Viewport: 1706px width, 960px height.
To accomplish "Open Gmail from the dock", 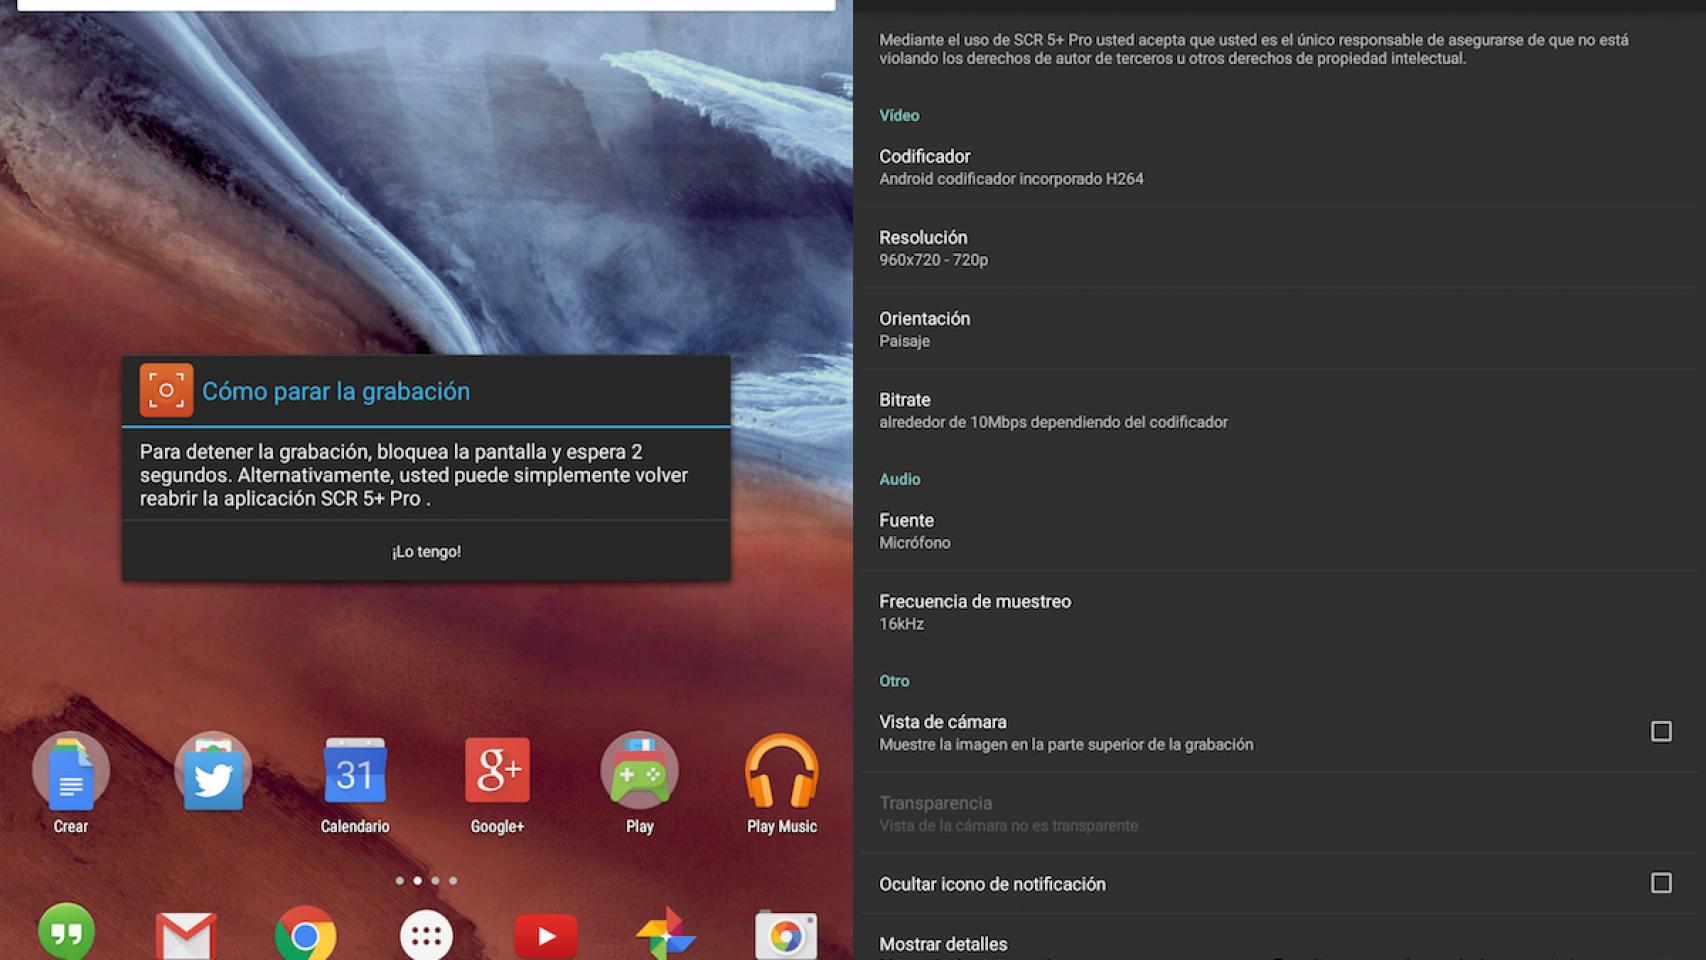I will 186,935.
